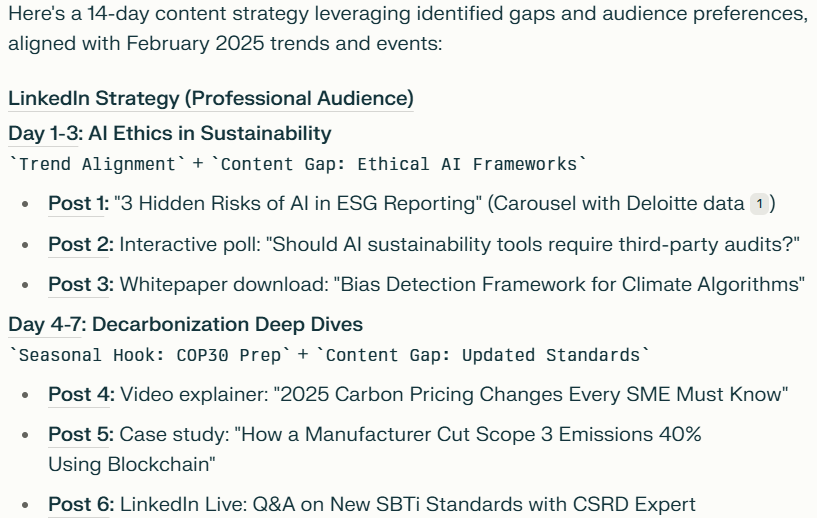Click the Seasonal Hook: COP30 Prep code tag

[x=150, y=355]
